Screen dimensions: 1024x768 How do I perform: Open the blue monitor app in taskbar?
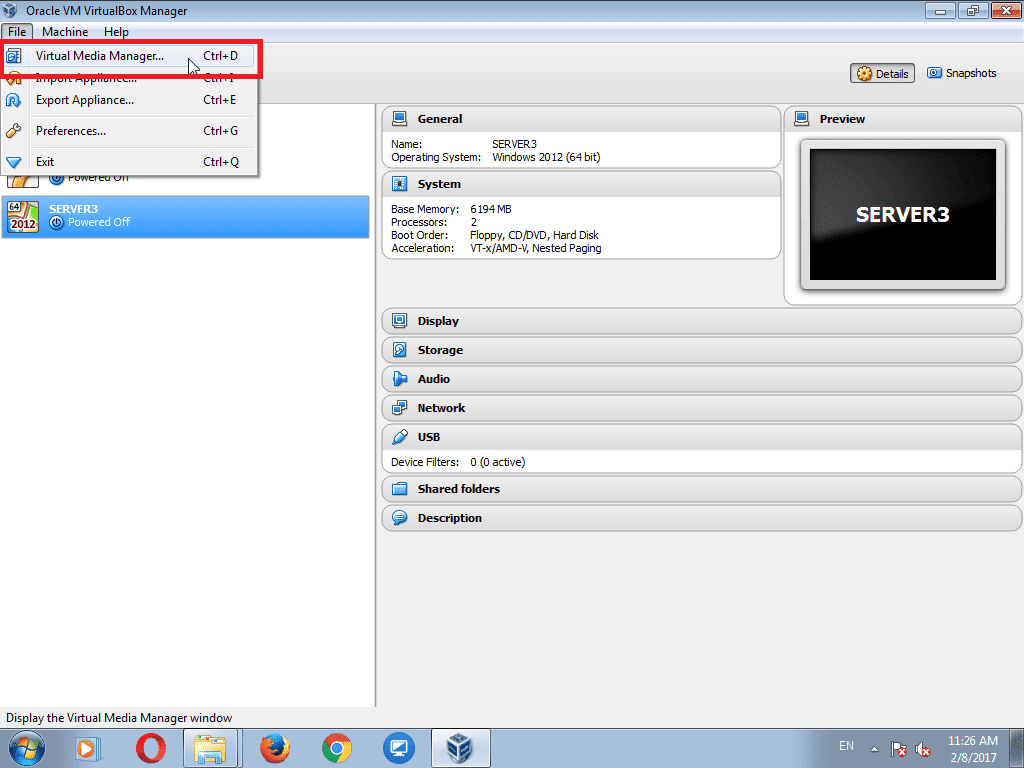point(398,748)
